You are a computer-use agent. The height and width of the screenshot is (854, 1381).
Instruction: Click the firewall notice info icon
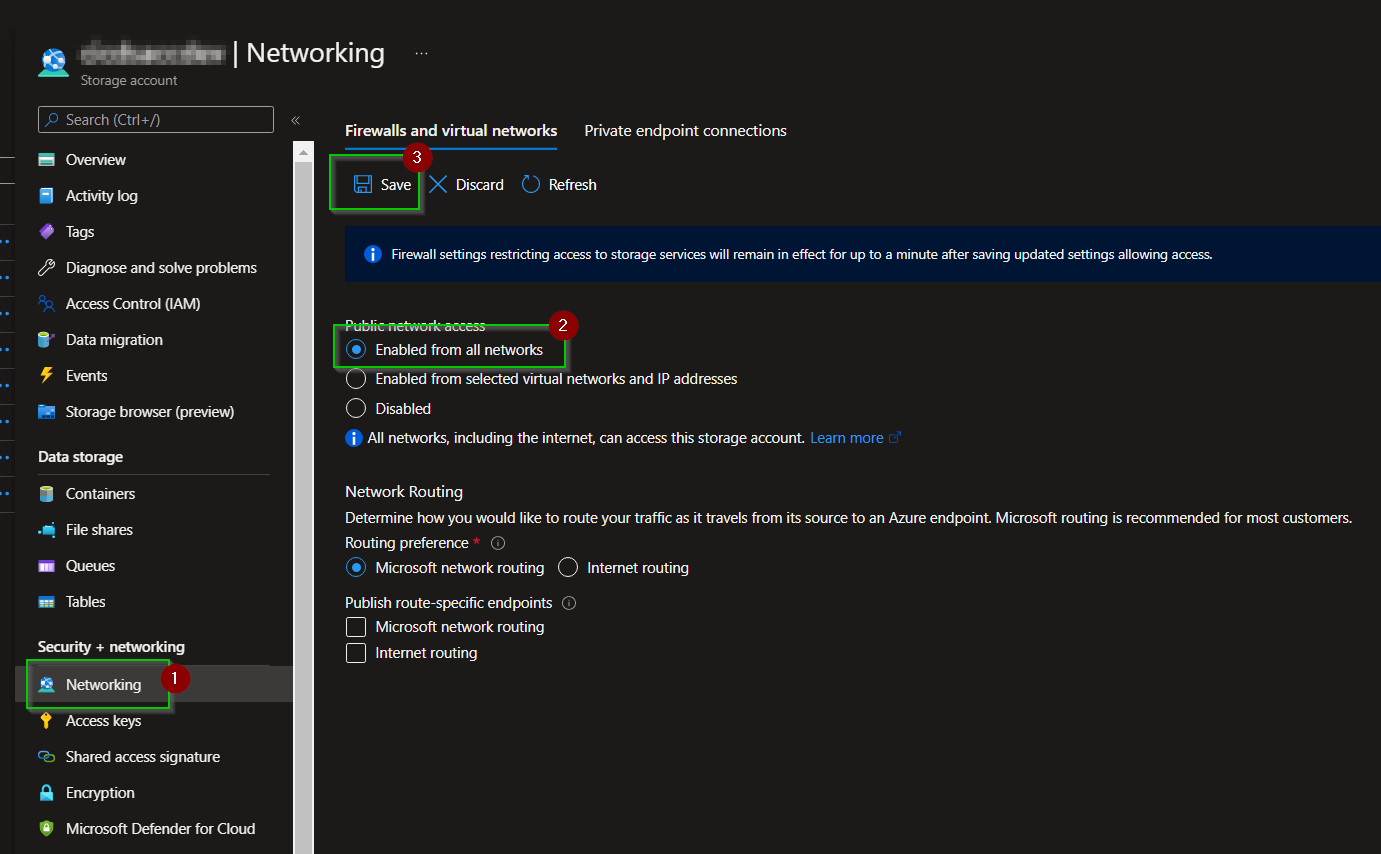tap(373, 254)
